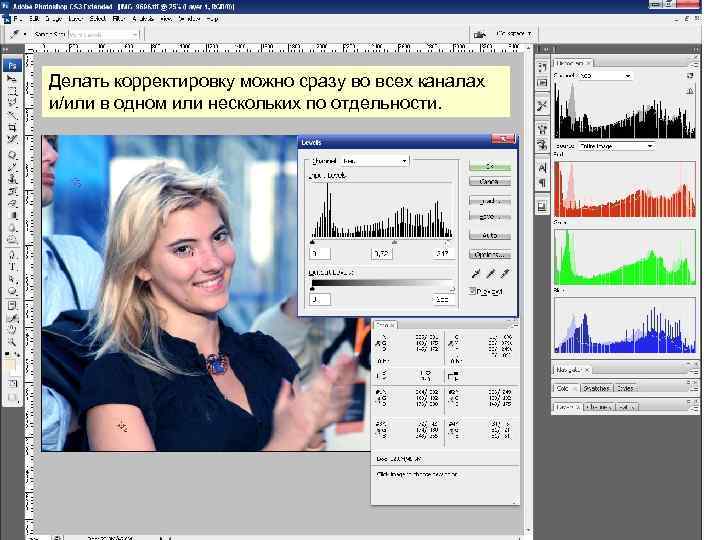Select the Gradient tool
This screenshot has width=720, height=540.
[x=12, y=215]
